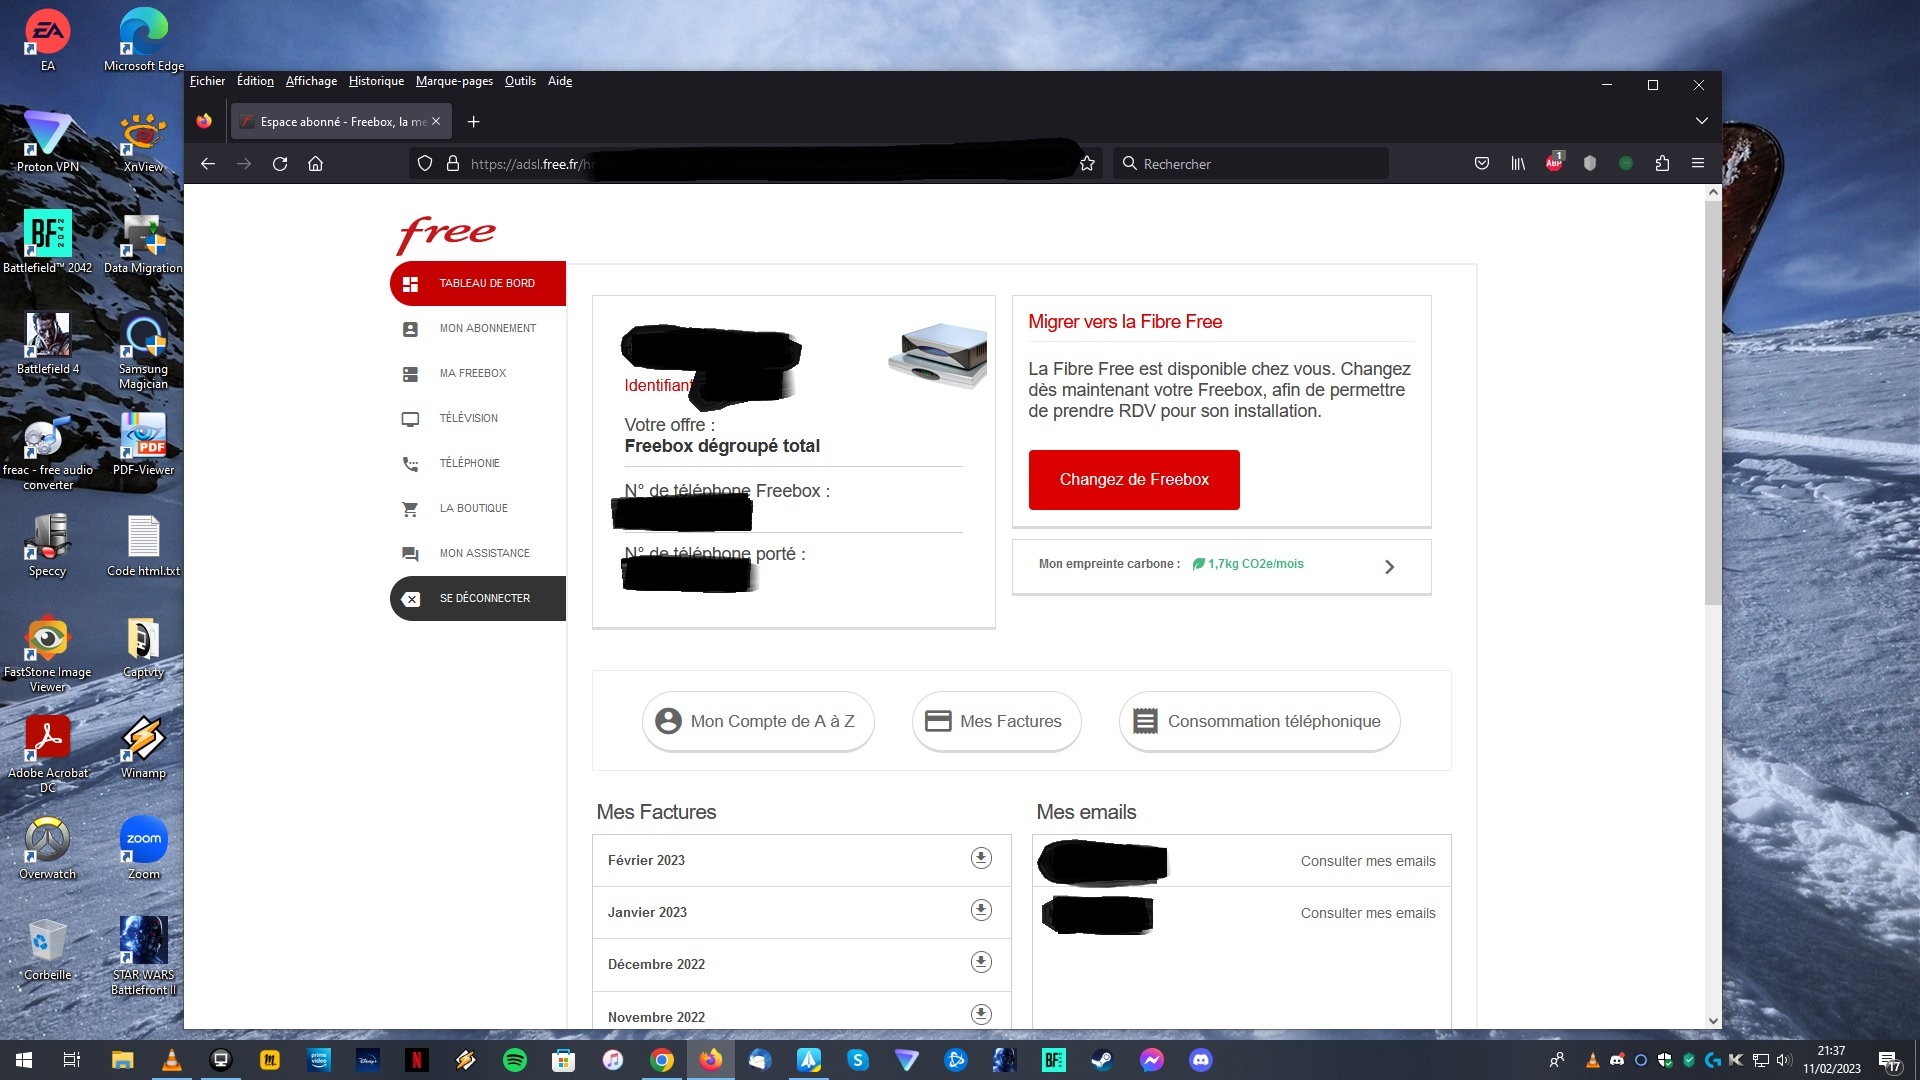Open the Historique menu
The image size is (1920, 1080).
tap(376, 81)
